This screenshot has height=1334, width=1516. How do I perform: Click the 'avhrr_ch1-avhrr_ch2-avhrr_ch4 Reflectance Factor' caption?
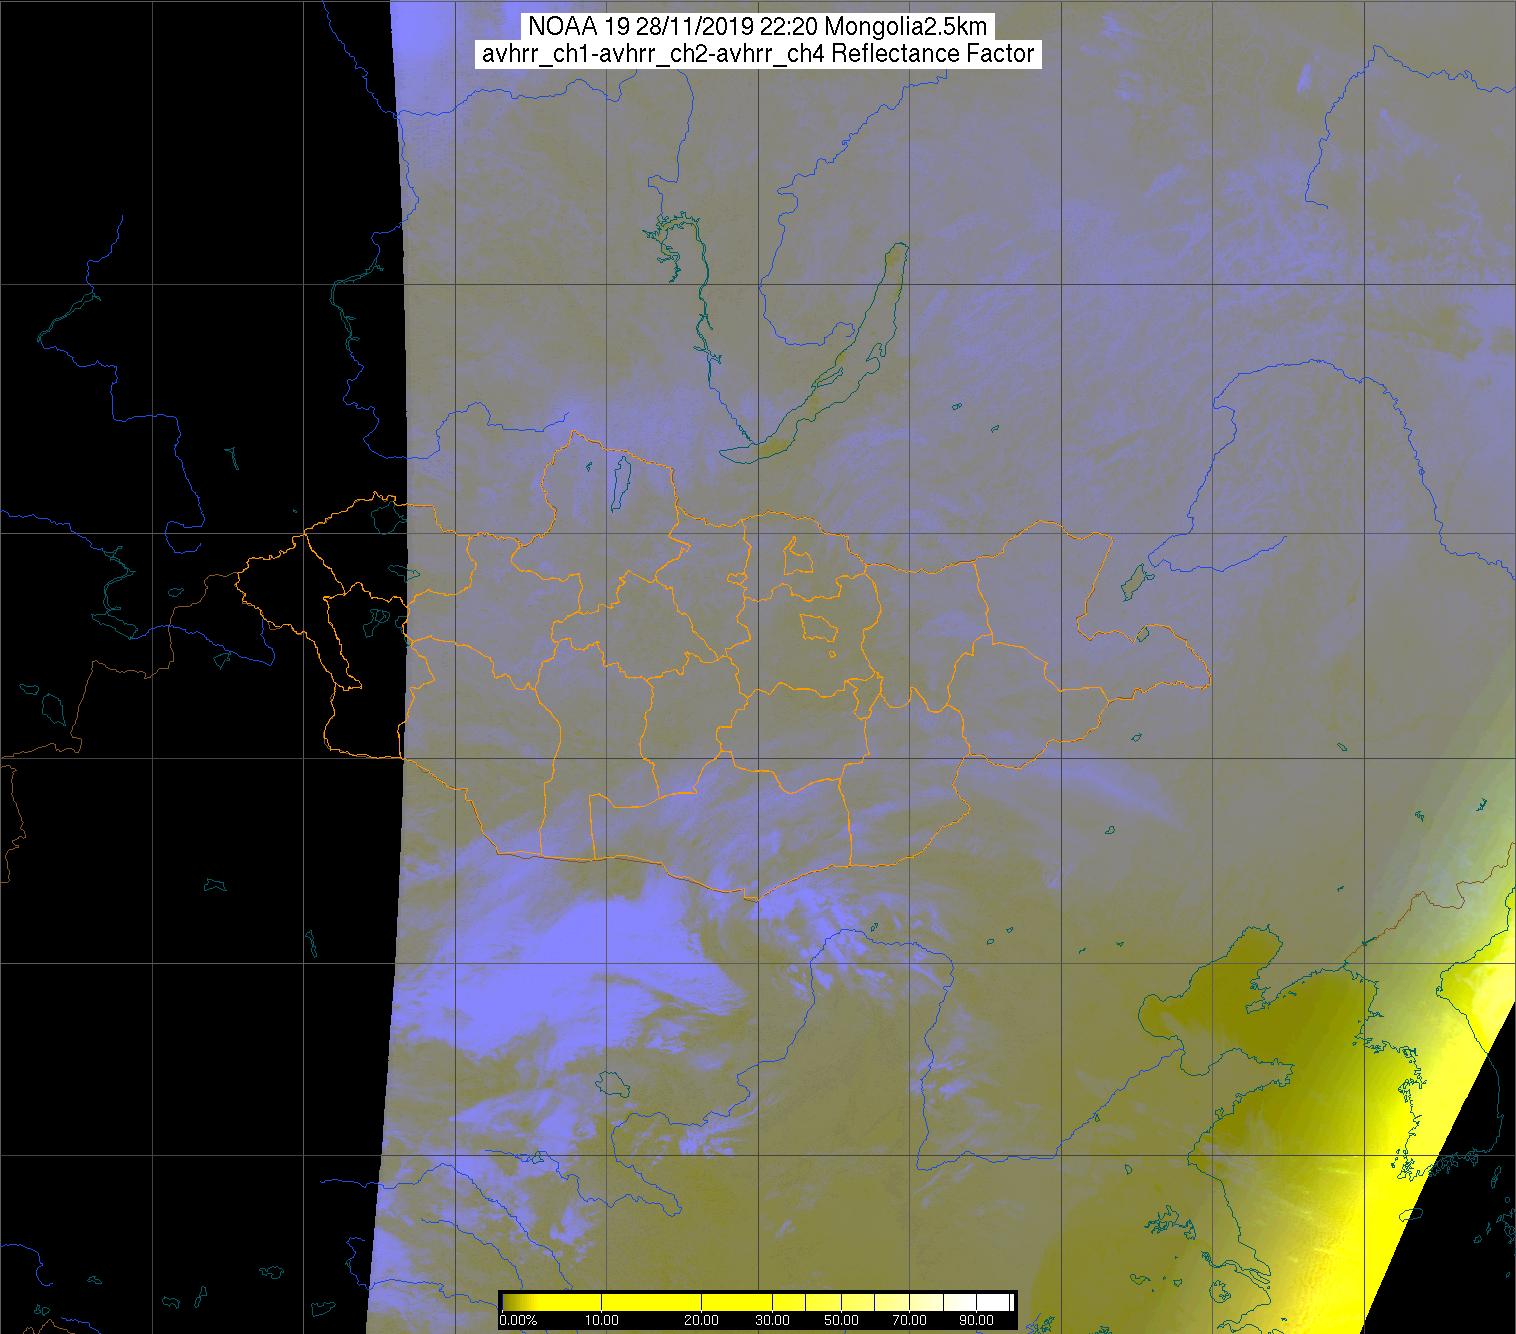(x=758, y=54)
